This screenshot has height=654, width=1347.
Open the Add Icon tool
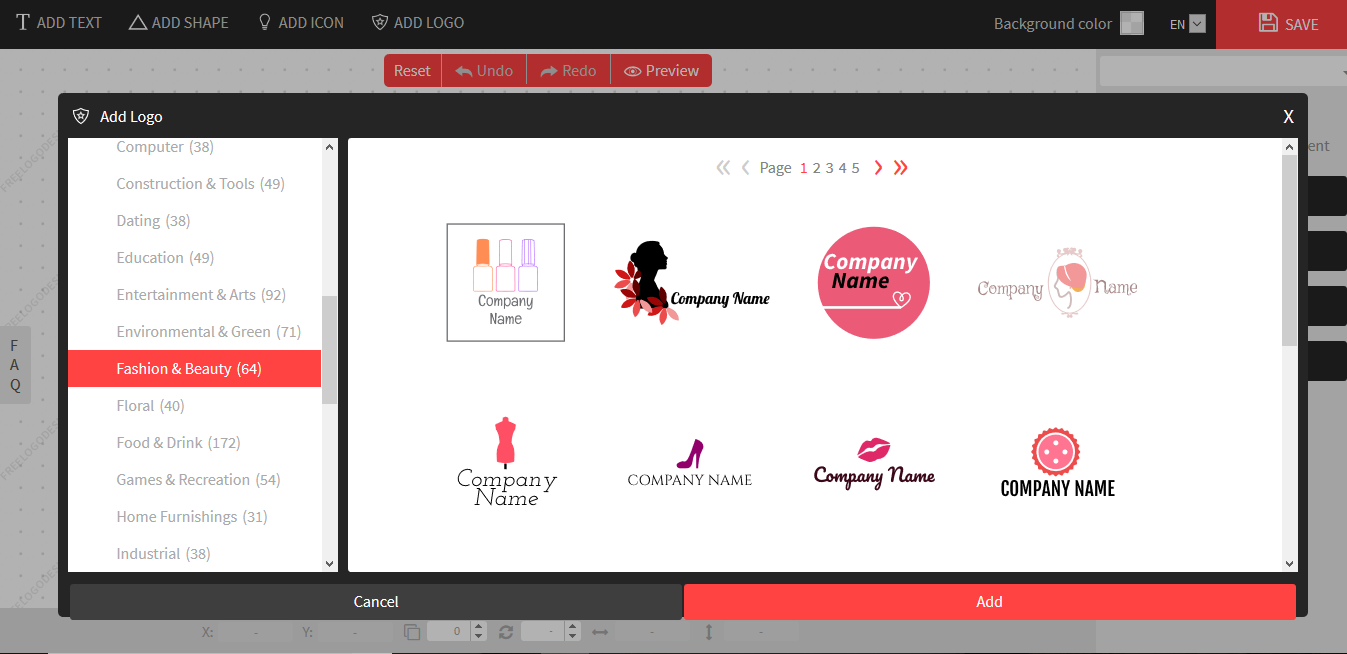300,22
